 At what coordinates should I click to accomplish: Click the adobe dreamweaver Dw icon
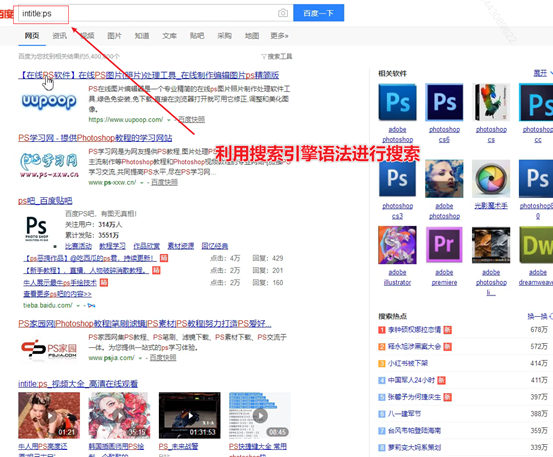tap(536, 245)
